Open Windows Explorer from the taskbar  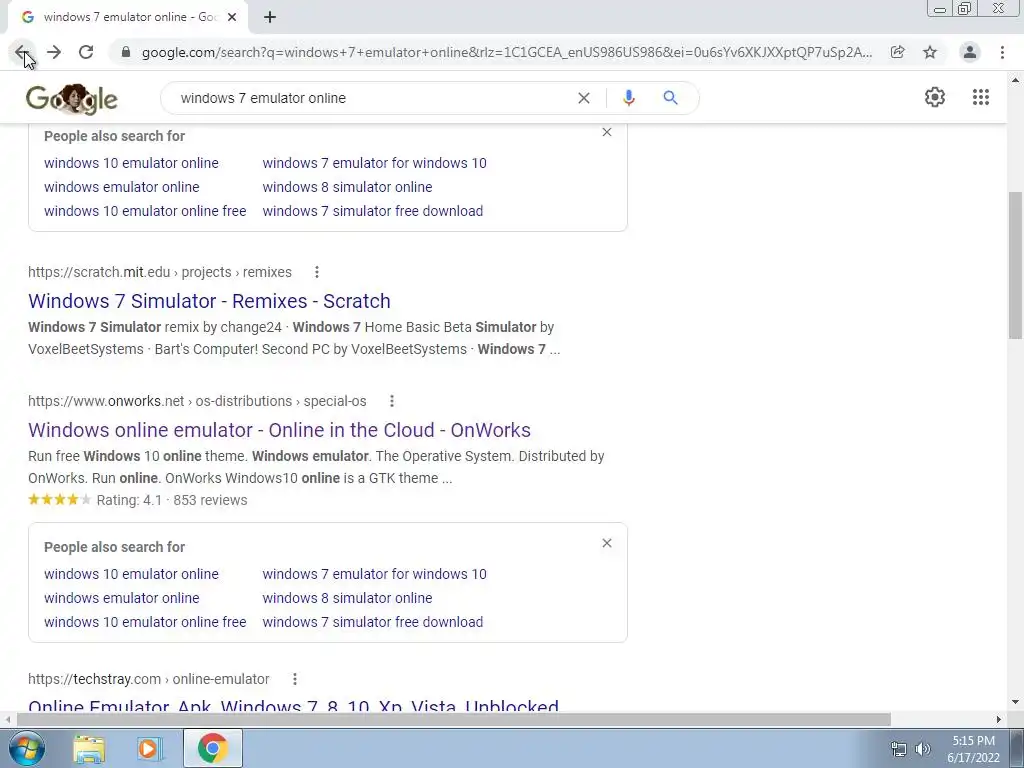click(89, 748)
